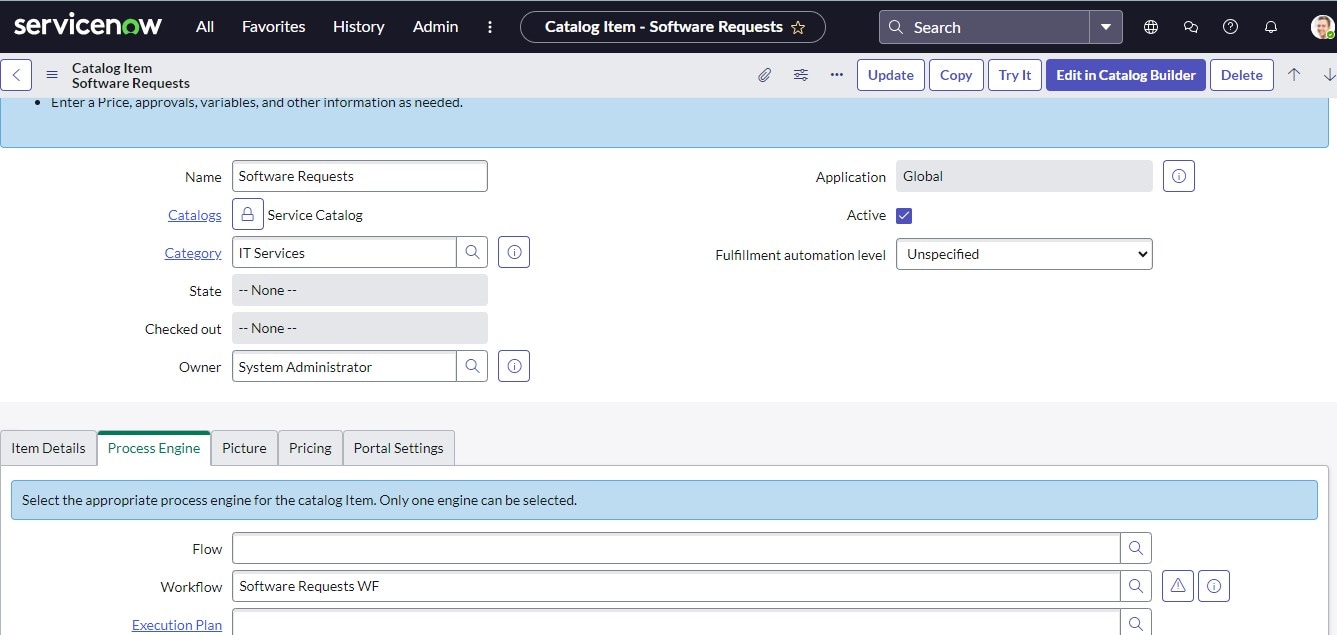The width and height of the screenshot is (1337, 635).
Task: Open the form context hamburger menu
Action: coord(51,74)
